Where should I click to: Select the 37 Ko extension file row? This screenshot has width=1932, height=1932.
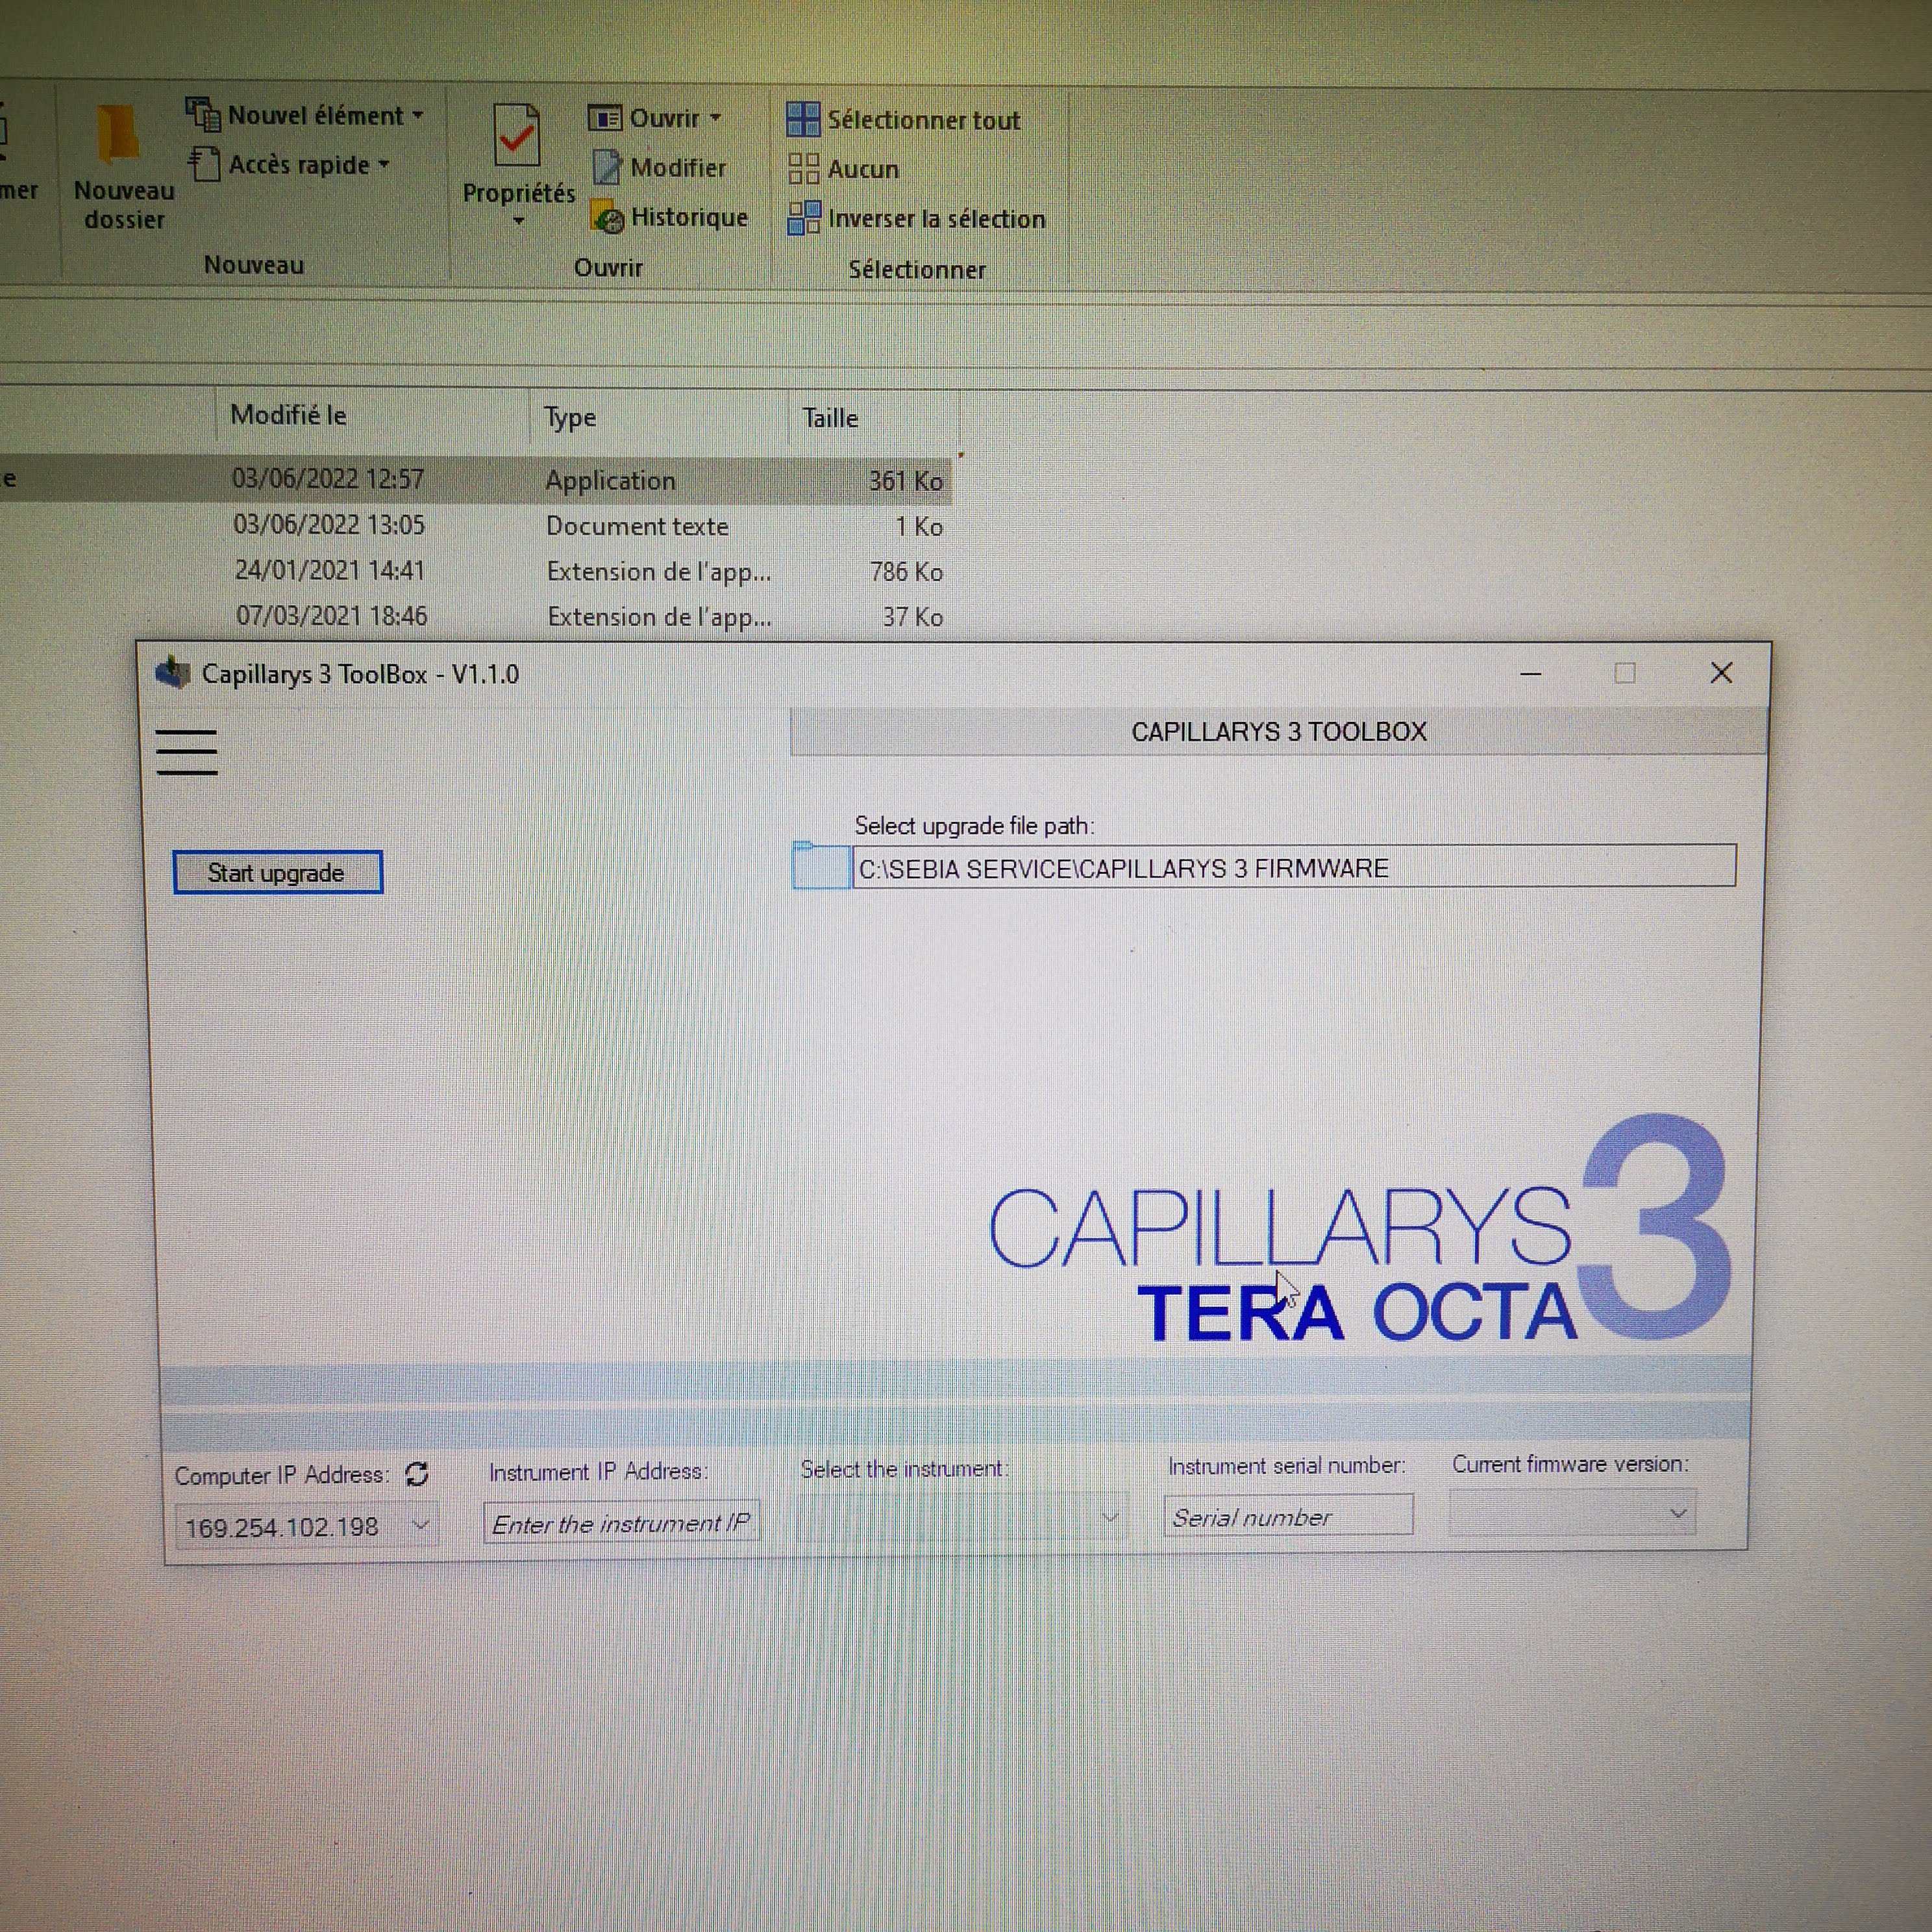476,616
